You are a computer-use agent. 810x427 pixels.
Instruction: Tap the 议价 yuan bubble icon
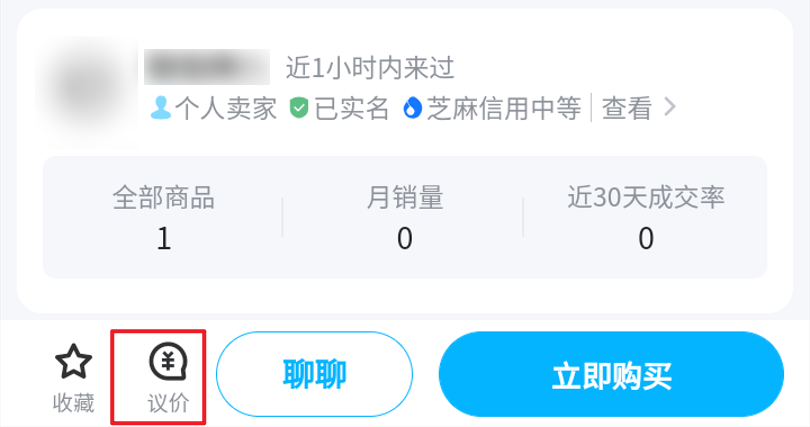click(x=168, y=361)
